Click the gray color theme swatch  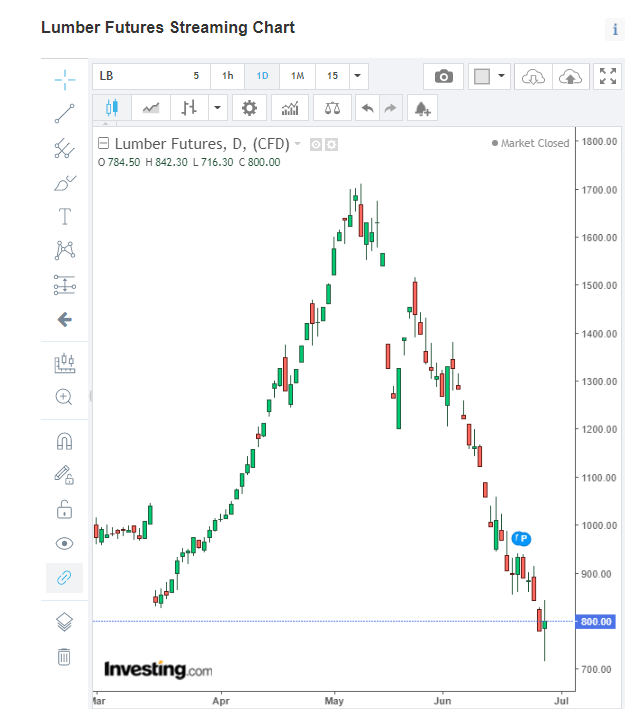coord(482,76)
